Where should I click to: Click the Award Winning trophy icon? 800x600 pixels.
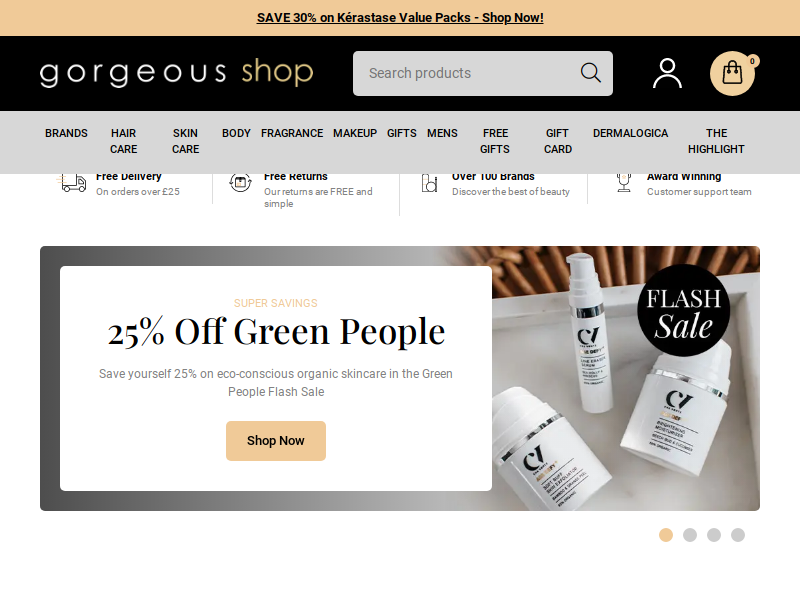click(623, 183)
